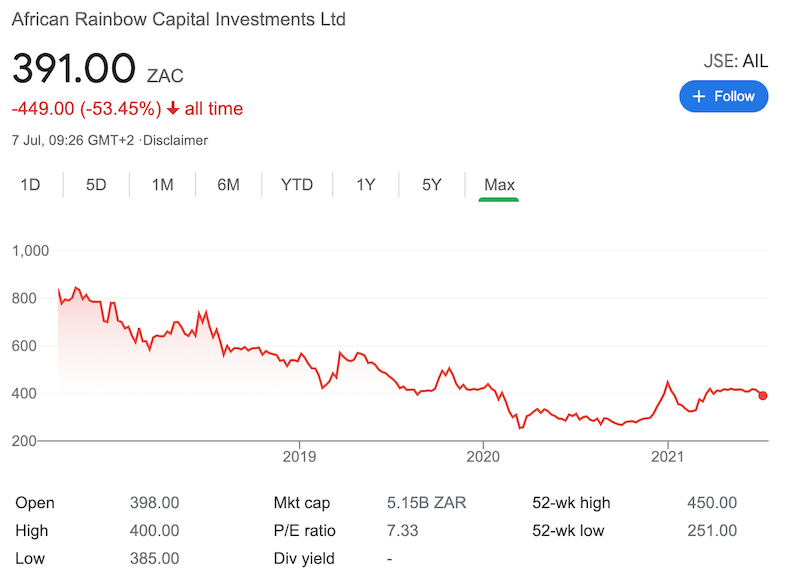Click the 200 y-axis label
The height and width of the screenshot is (586, 800).
pyautogui.click(x=24, y=441)
